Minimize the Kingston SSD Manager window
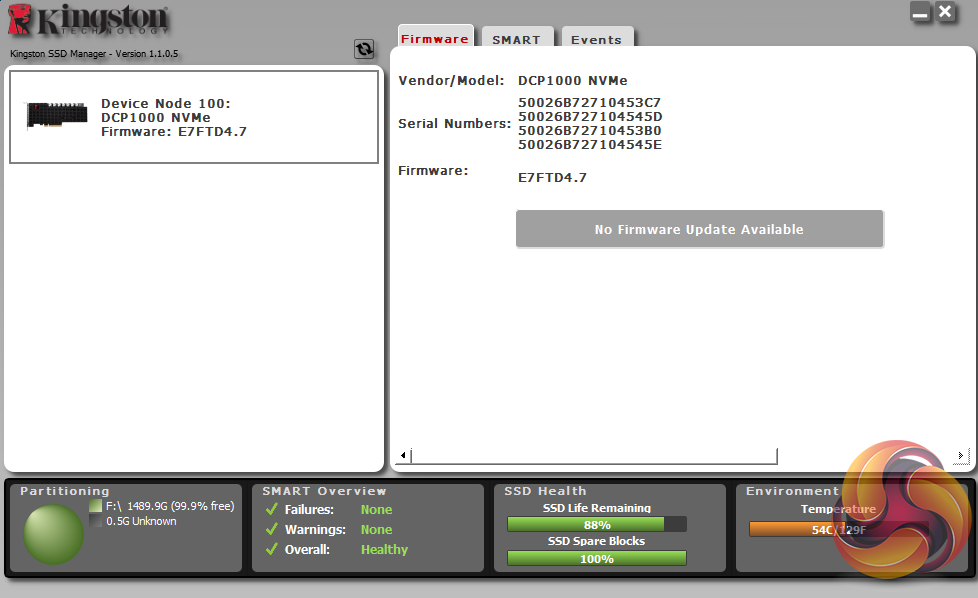978x598 pixels. (x=920, y=13)
